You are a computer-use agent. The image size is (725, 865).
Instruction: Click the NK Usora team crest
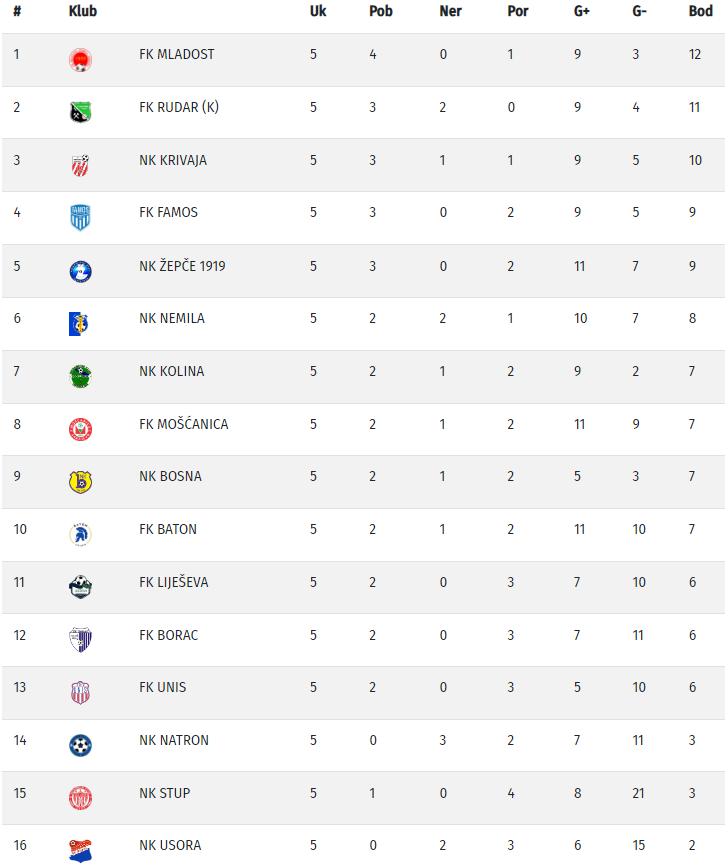pyautogui.click(x=80, y=850)
